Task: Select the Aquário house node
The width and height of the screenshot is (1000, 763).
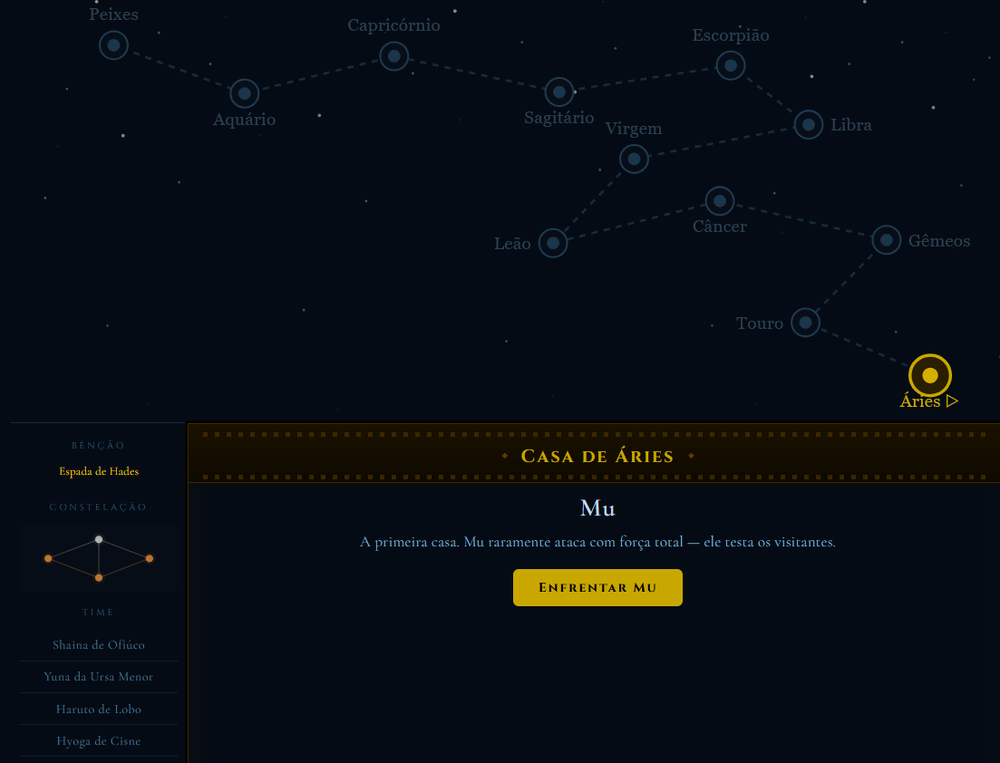Action: [244, 94]
